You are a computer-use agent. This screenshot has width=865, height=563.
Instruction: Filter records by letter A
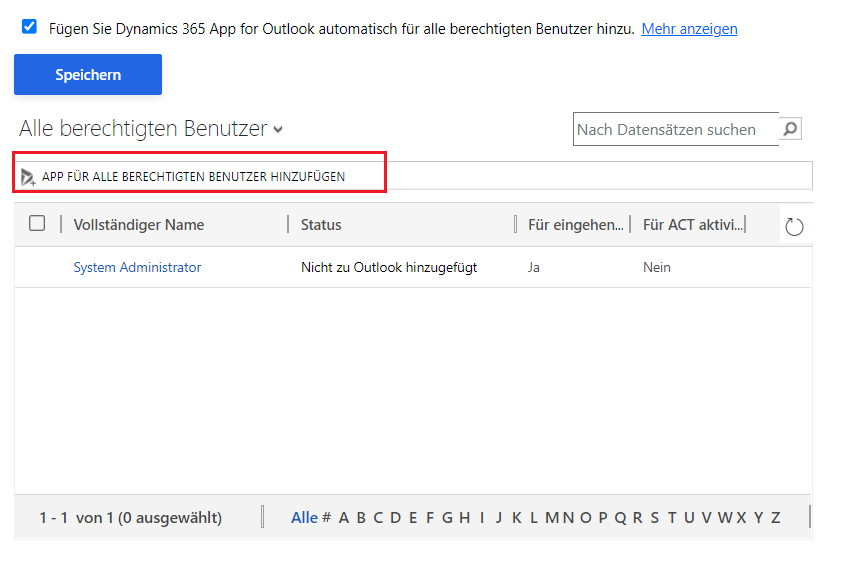pos(344,518)
